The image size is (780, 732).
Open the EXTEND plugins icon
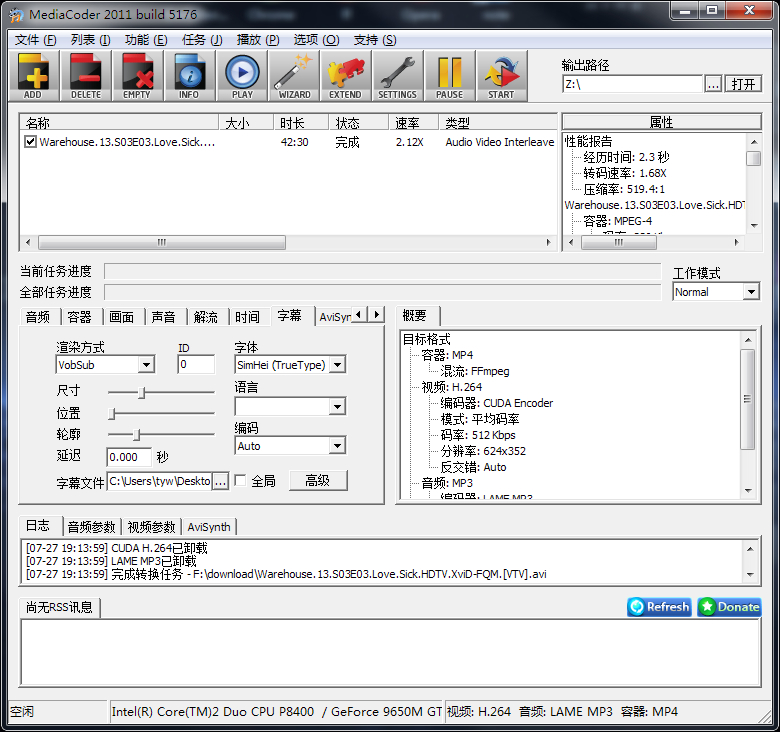[x=346, y=76]
